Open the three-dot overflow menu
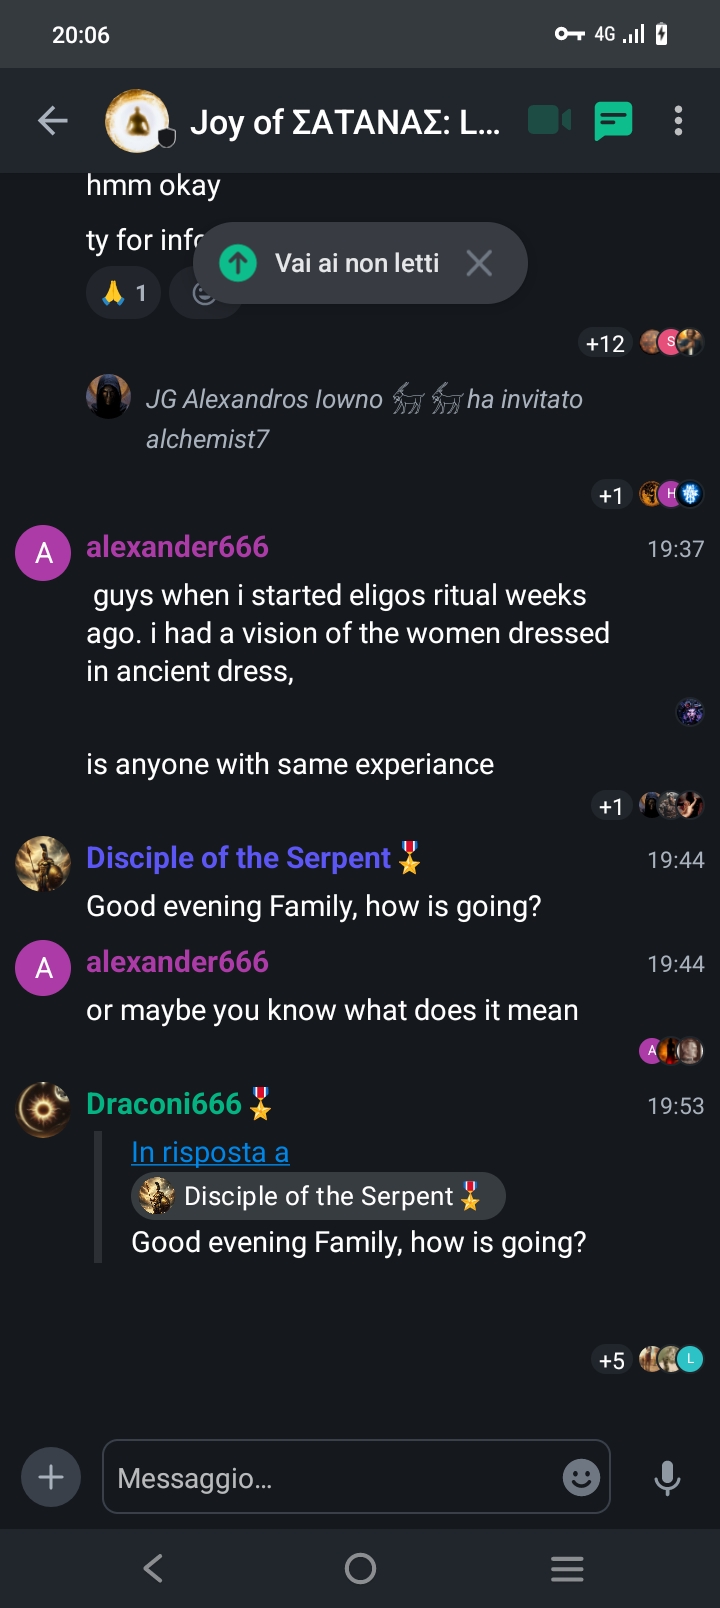The height and width of the screenshot is (1608, 720). coord(678,121)
